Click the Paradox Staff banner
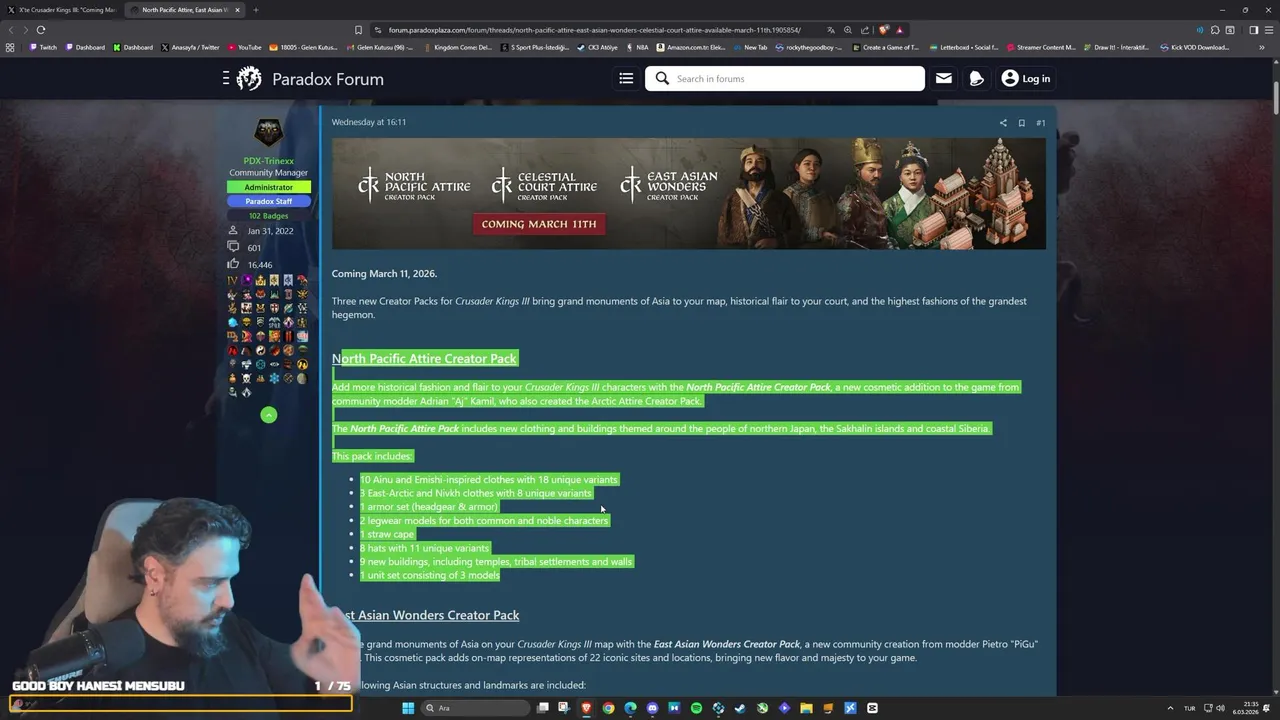This screenshot has width=1280, height=720. pyautogui.click(x=268, y=201)
